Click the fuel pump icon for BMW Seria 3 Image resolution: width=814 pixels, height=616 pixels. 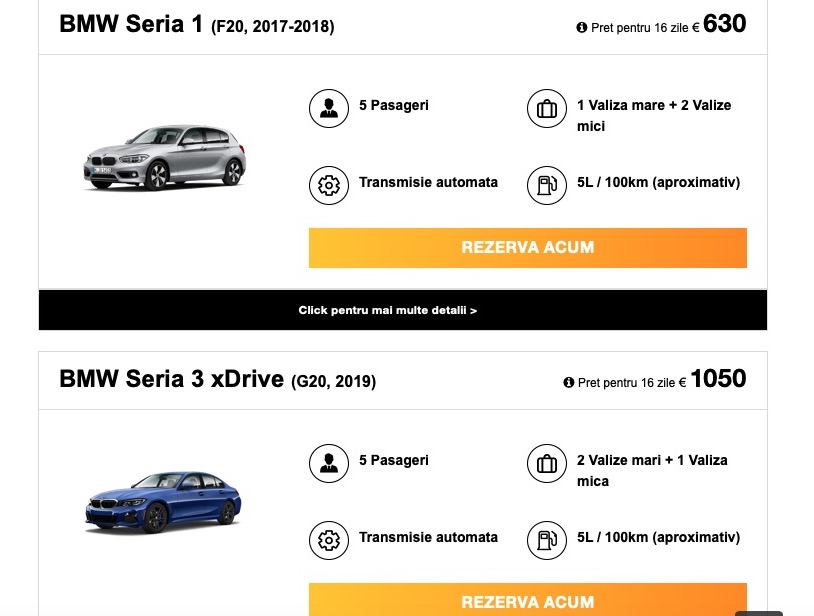click(x=546, y=540)
